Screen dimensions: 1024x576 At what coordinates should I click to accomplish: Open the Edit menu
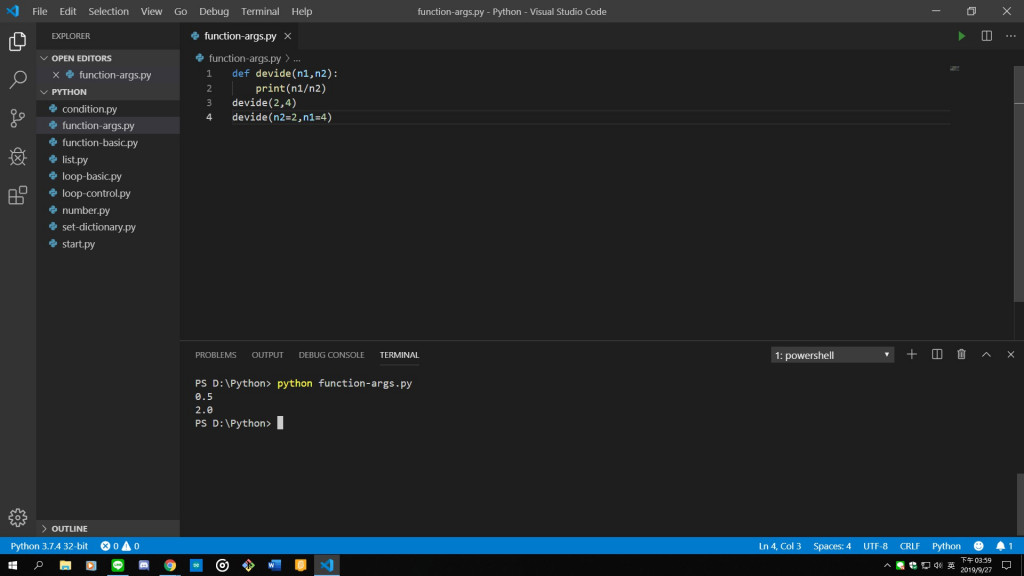tap(67, 11)
